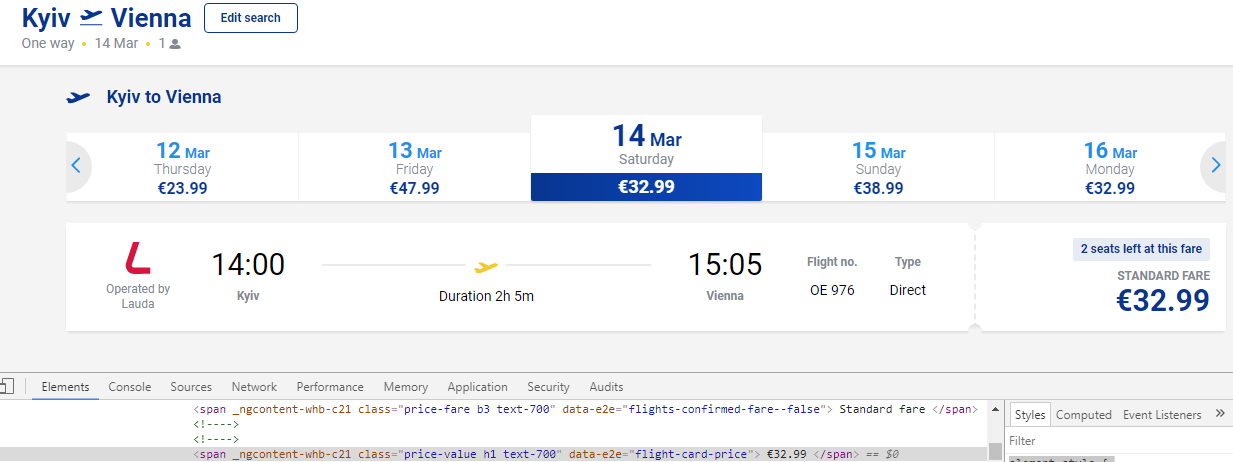Screen dimensions: 1233x462
Task: Select 16 Mar Monday fare
Action: 1110,168
